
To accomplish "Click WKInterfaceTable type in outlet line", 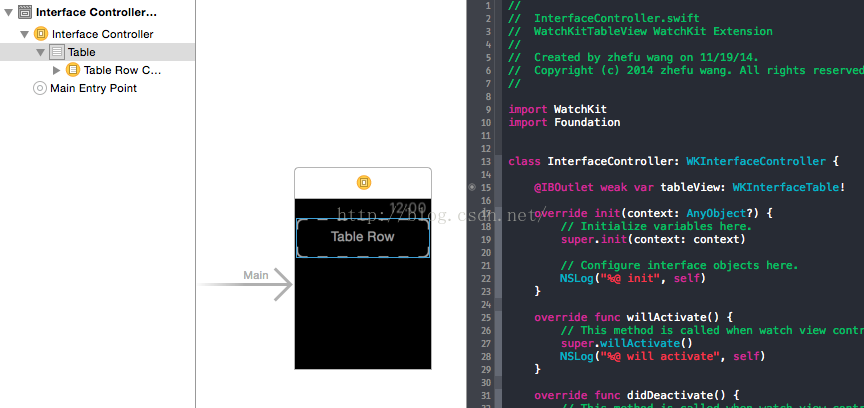I will pos(785,187).
